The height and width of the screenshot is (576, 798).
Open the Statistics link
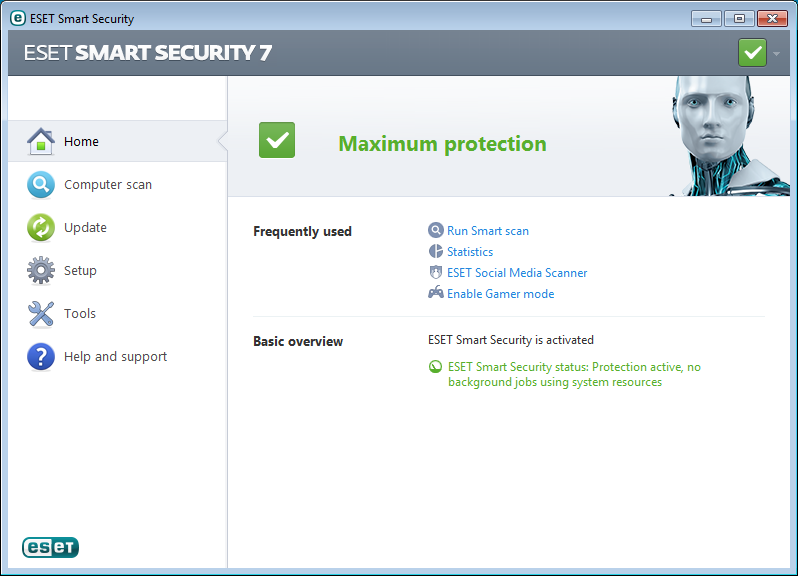[470, 252]
